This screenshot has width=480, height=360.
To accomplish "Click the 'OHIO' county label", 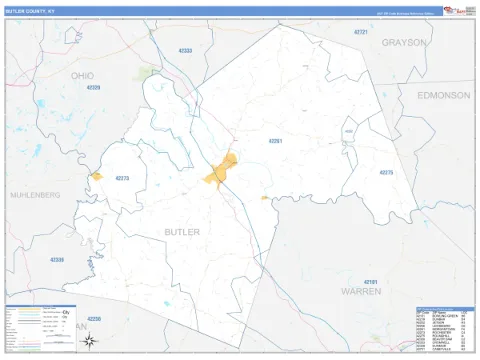I will pyautogui.click(x=82, y=76).
